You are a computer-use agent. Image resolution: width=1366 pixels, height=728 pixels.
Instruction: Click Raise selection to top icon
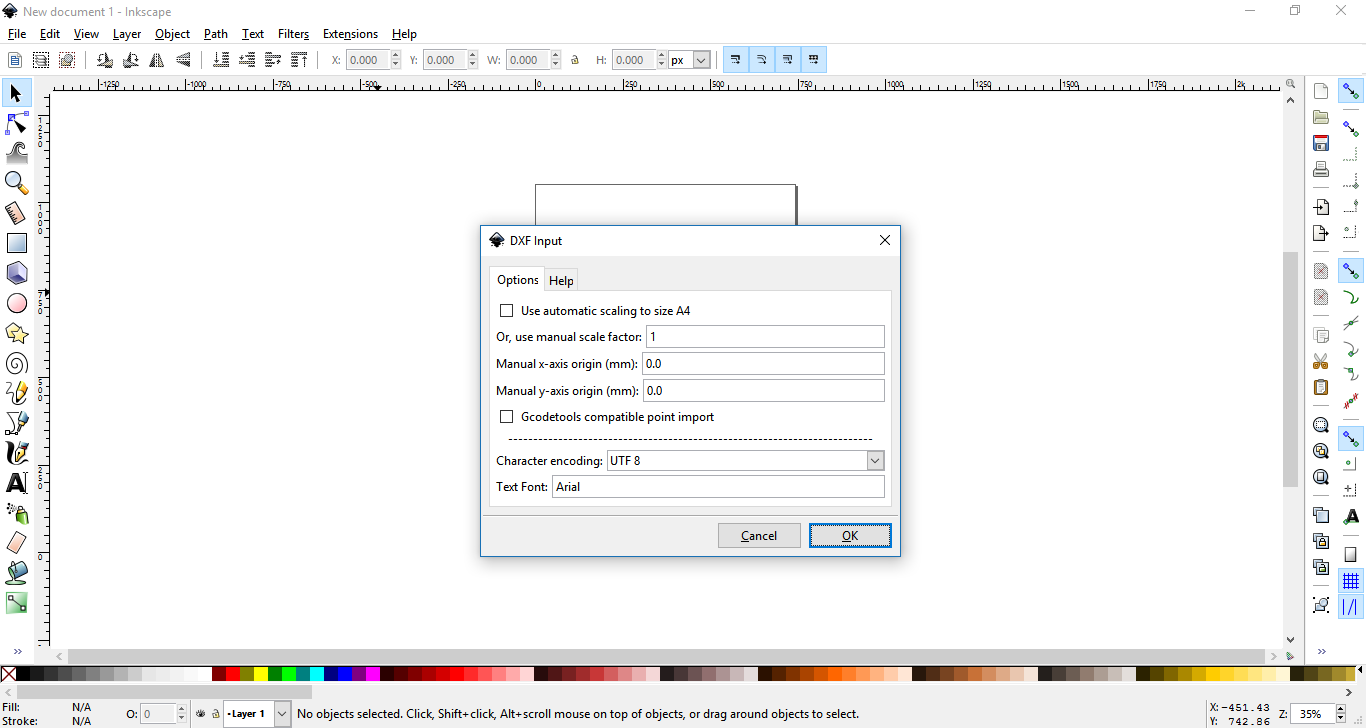pos(298,60)
